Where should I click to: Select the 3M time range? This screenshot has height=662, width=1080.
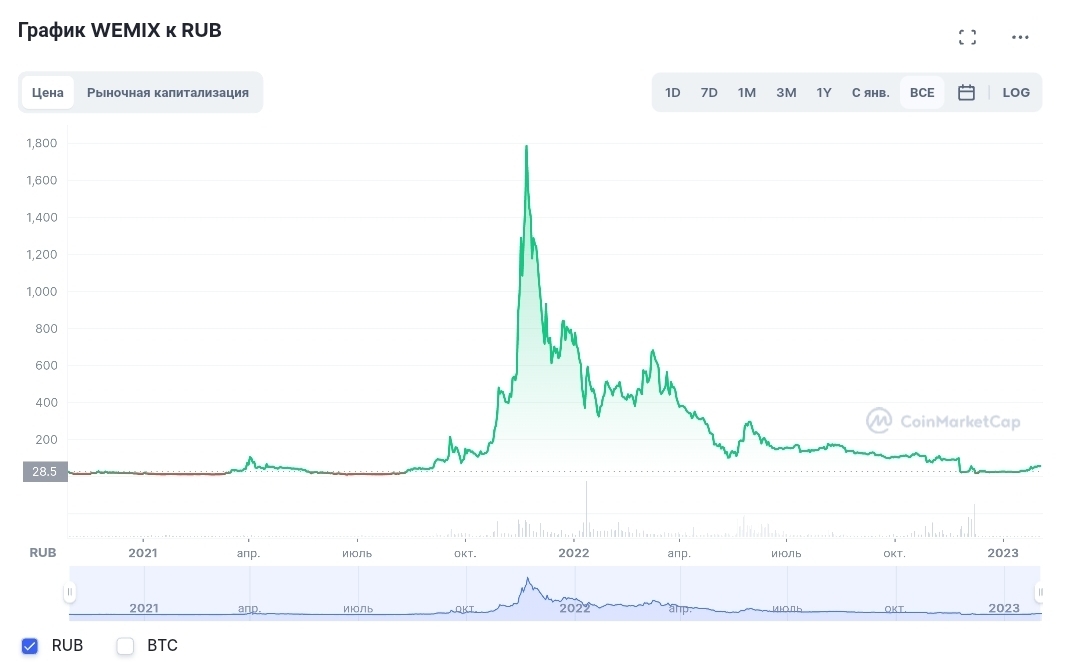(786, 92)
